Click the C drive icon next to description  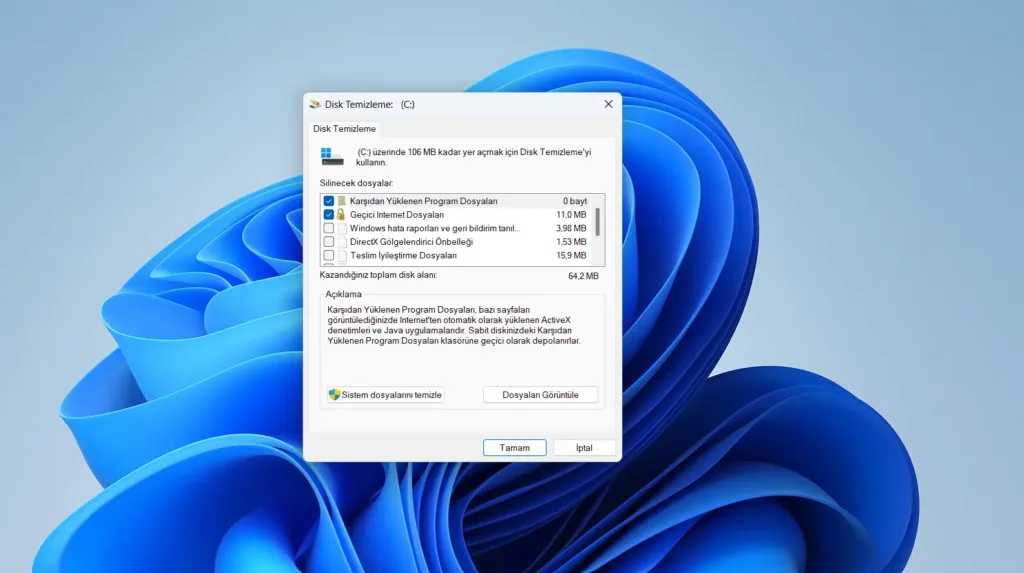[x=332, y=157]
